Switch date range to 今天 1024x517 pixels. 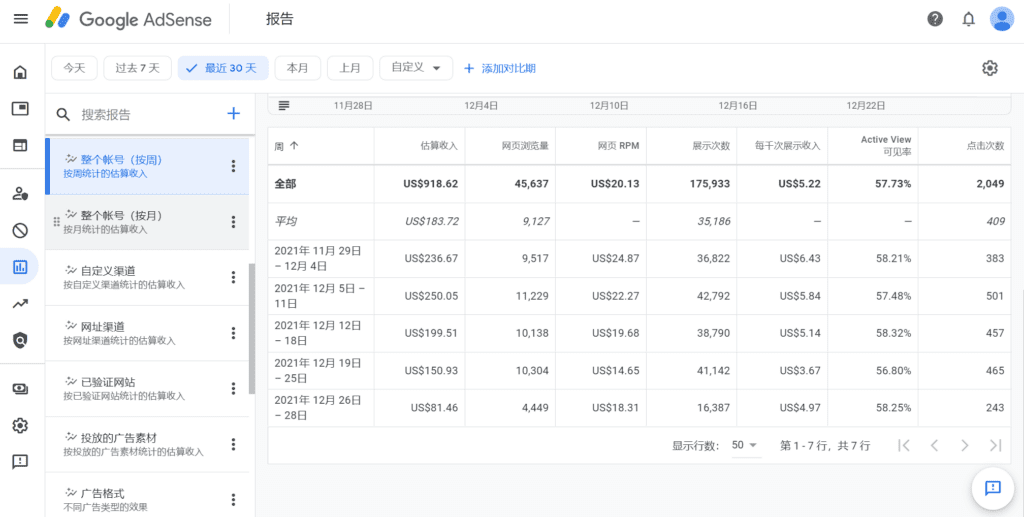[75, 68]
